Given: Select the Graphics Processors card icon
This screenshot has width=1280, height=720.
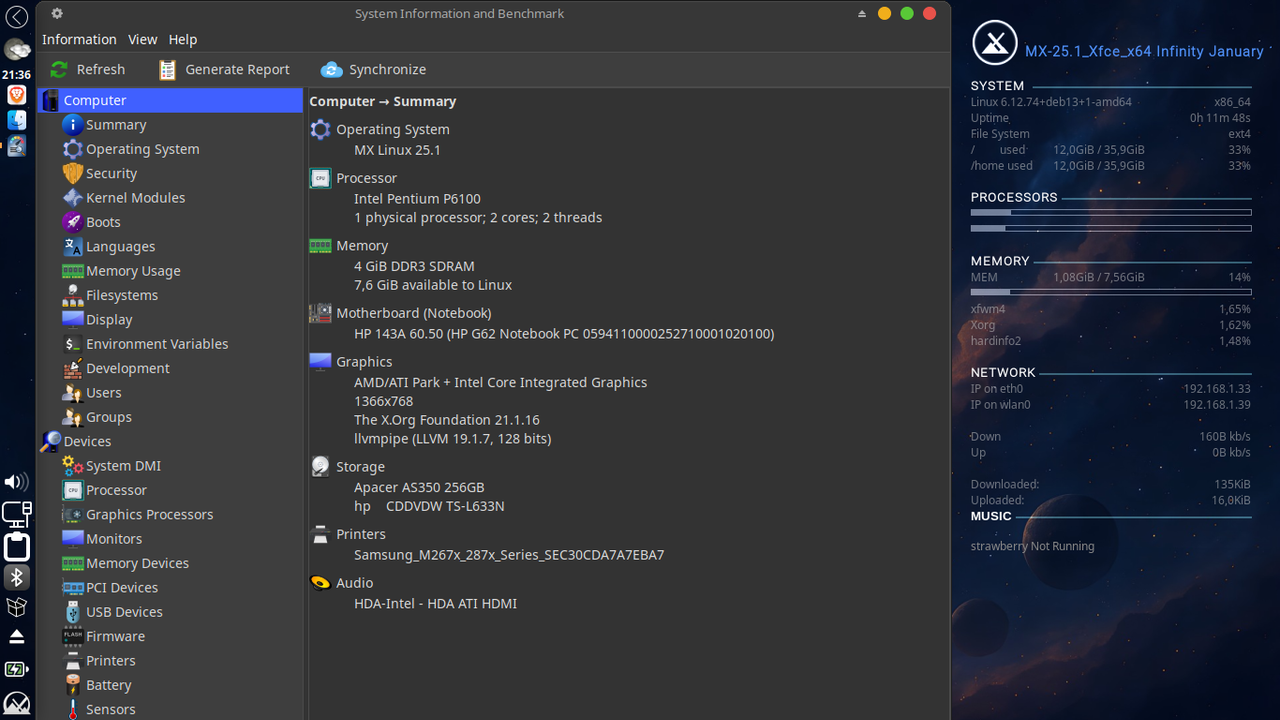Looking at the screenshot, I should pos(72,514).
